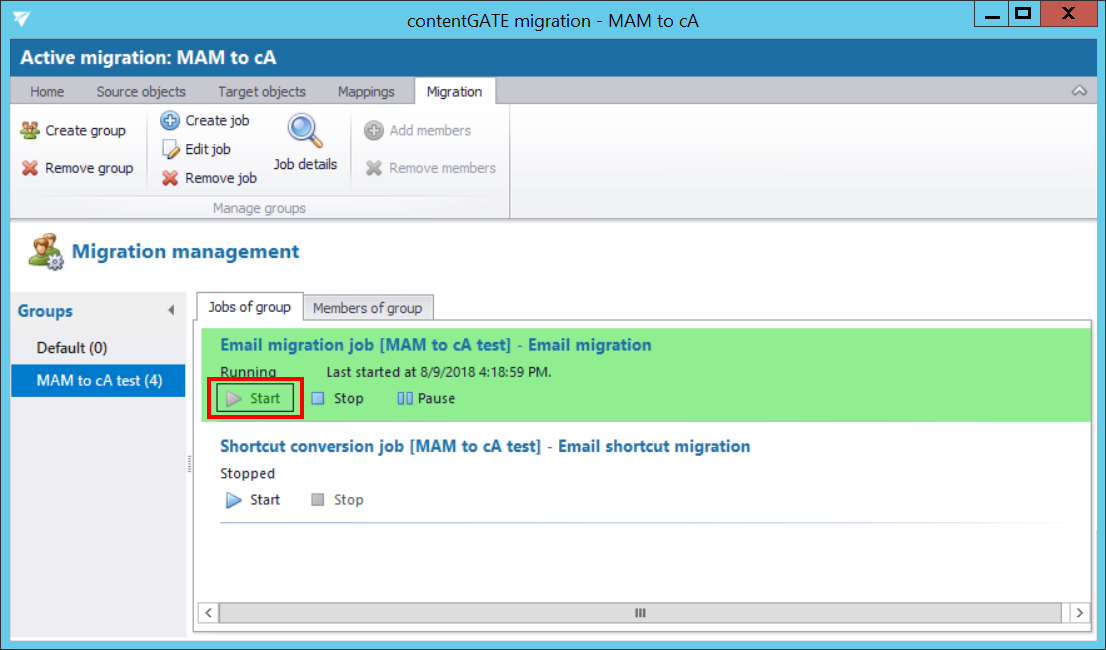This screenshot has height=650, width=1106.
Task: Pause the Email migration job
Action: tap(426, 398)
